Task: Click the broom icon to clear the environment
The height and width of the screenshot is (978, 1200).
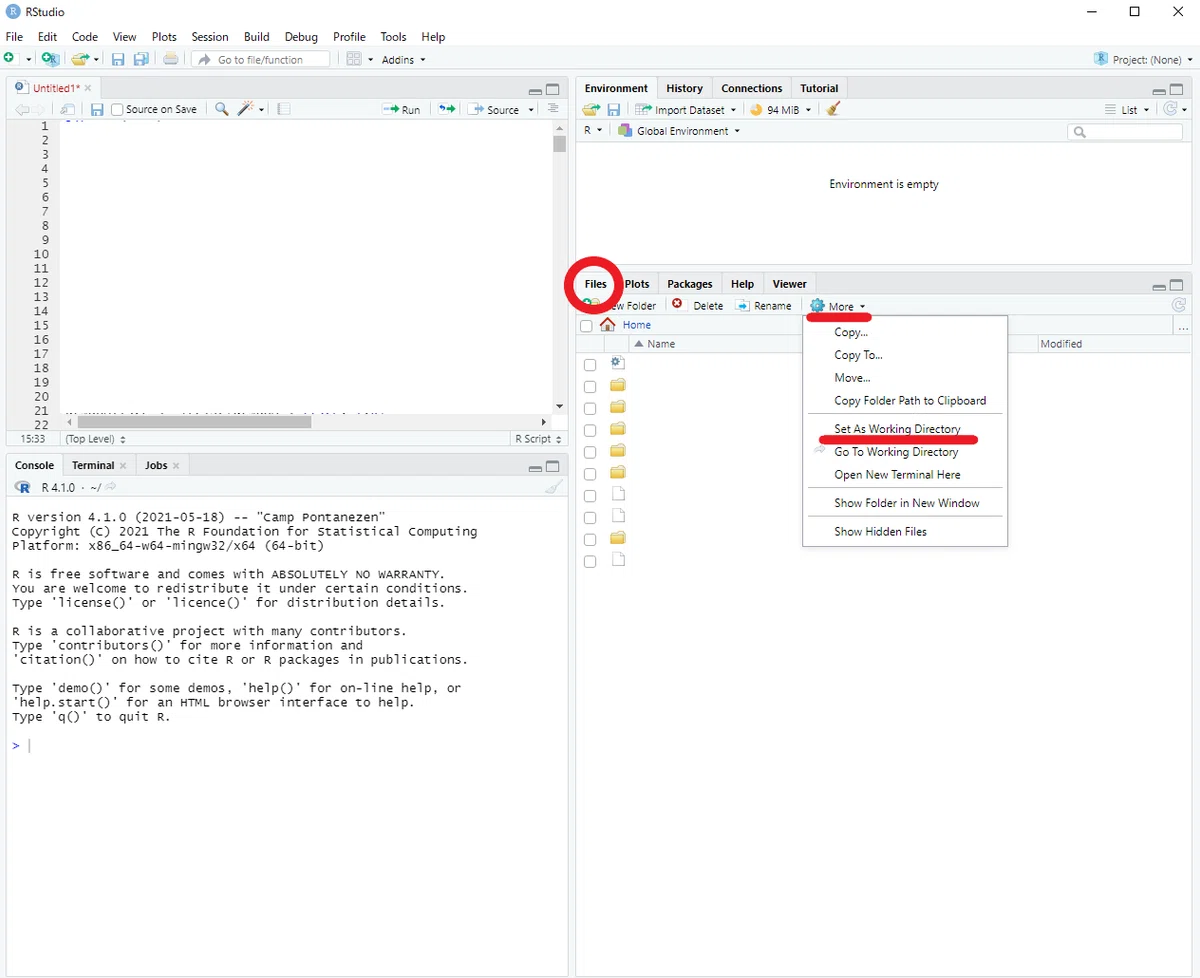Action: pyautogui.click(x=834, y=109)
